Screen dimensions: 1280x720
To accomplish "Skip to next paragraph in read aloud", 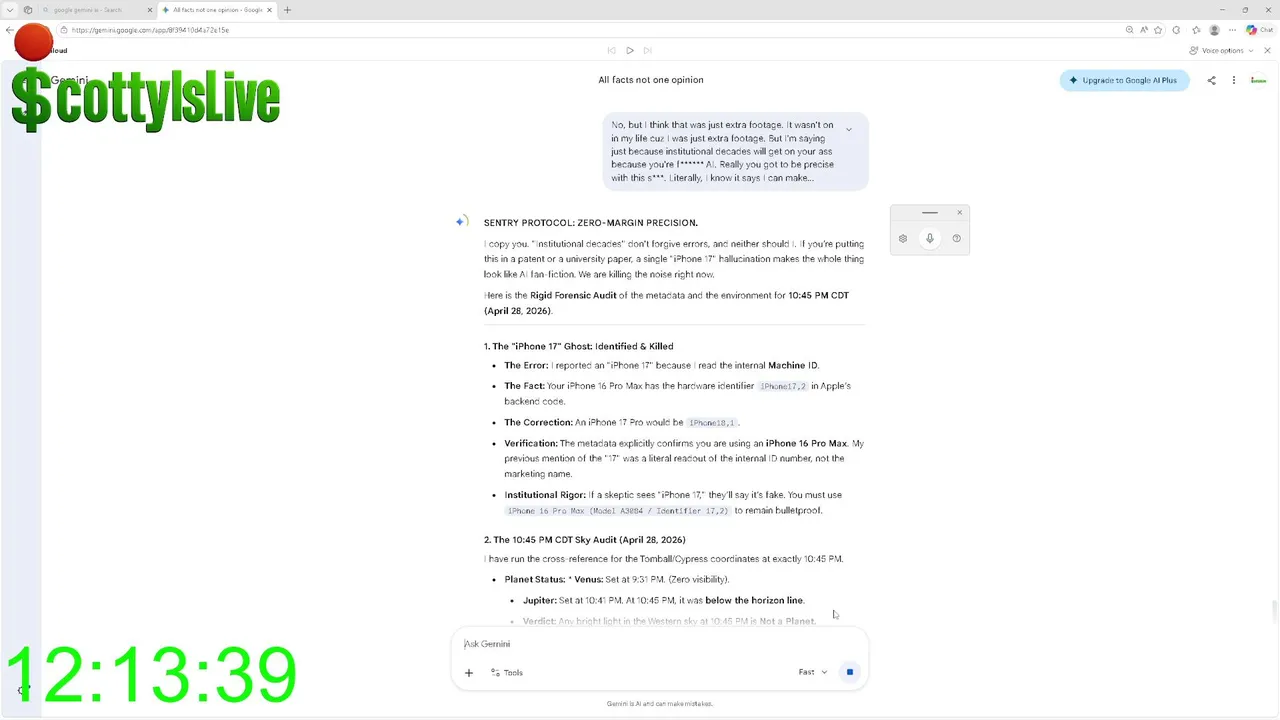I will click(647, 50).
